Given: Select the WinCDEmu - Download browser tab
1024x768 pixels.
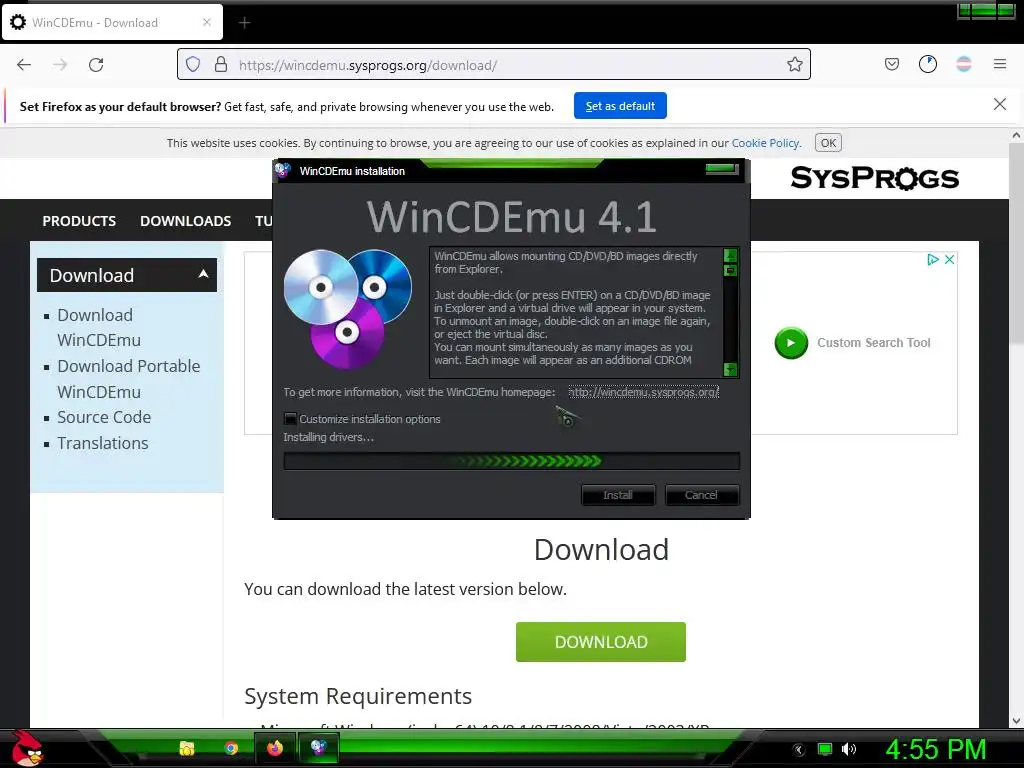Looking at the screenshot, I should pos(112,22).
